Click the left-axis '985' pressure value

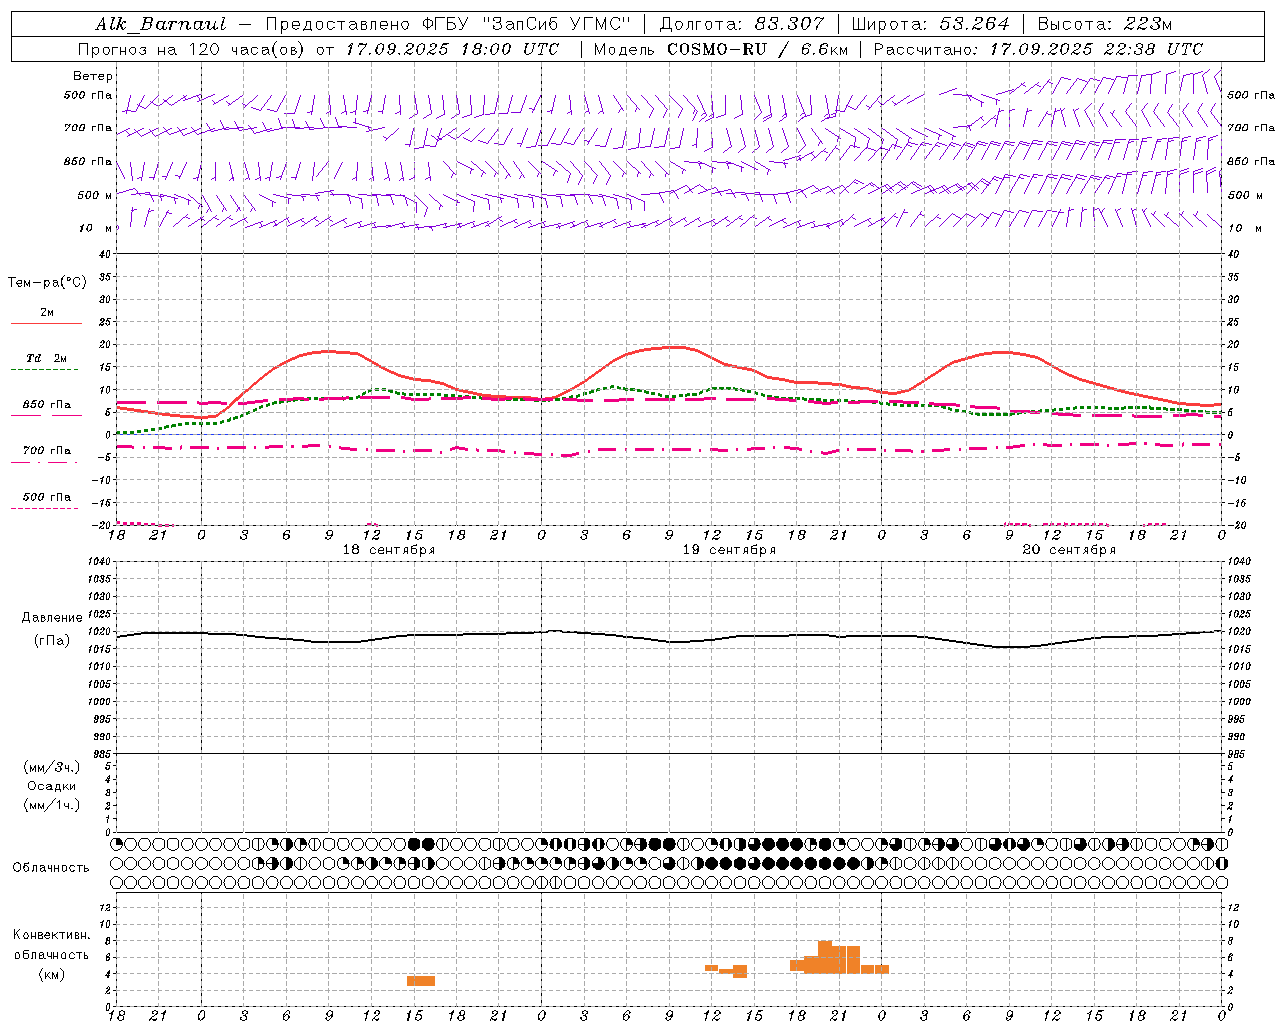coord(101,754)
